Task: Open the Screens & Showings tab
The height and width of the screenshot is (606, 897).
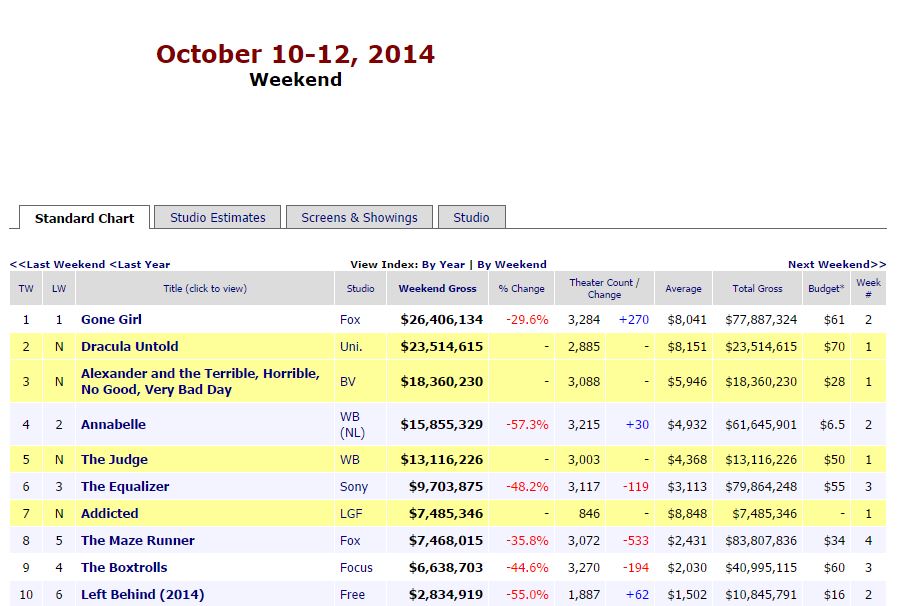Action: [x=359, y=217]
